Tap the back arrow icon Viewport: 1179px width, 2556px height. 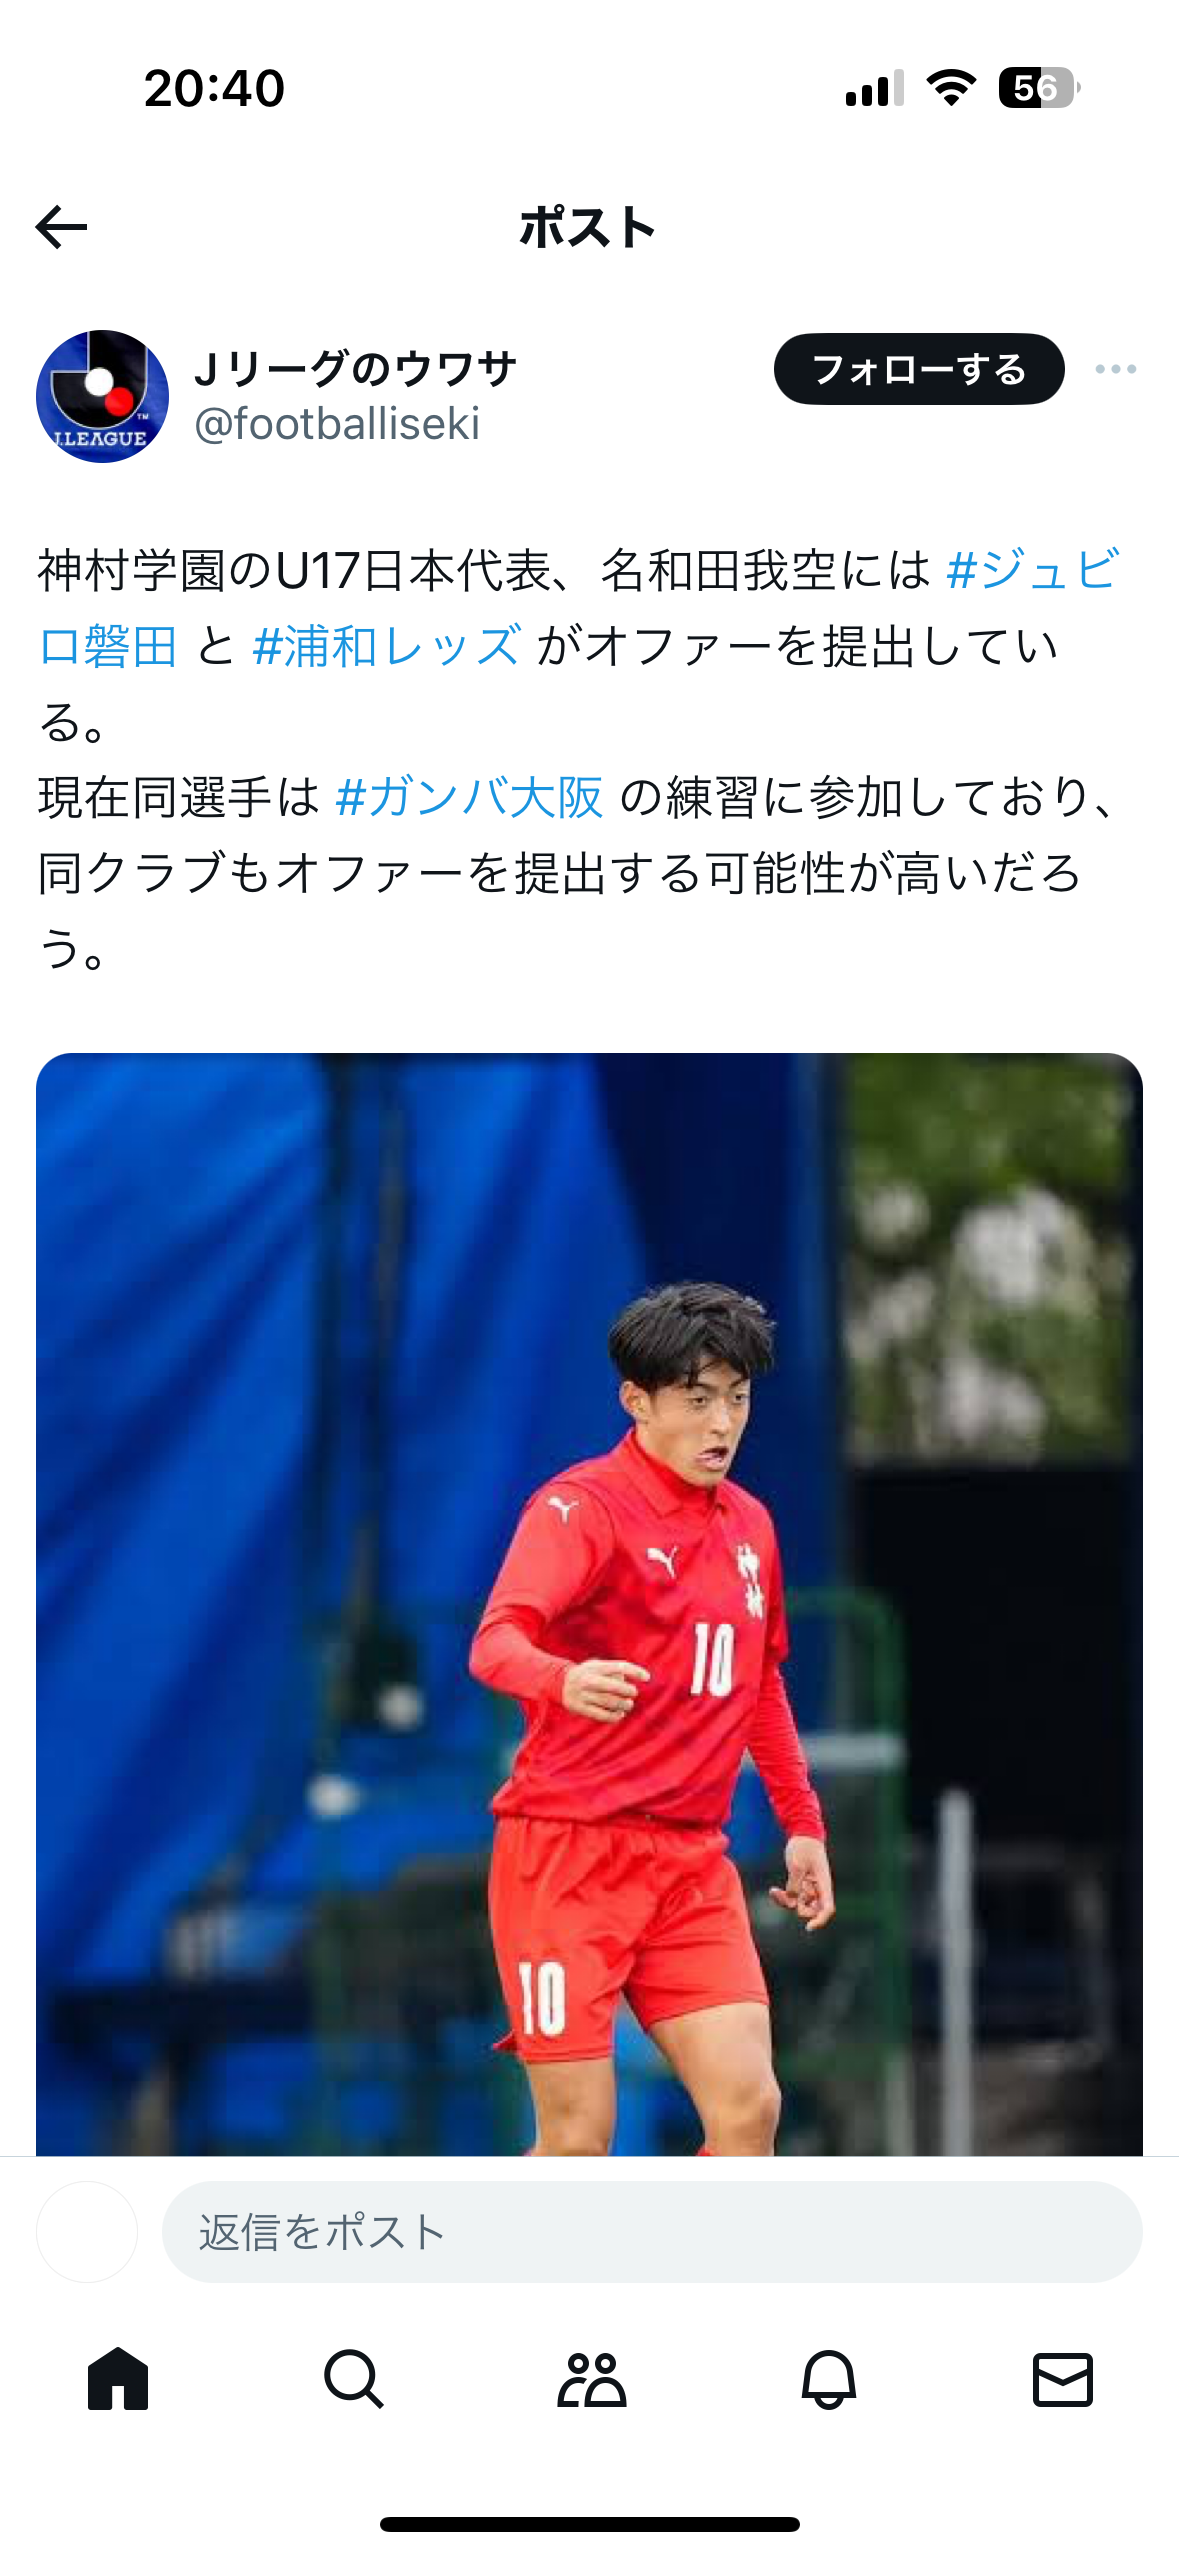pos(61,227)
